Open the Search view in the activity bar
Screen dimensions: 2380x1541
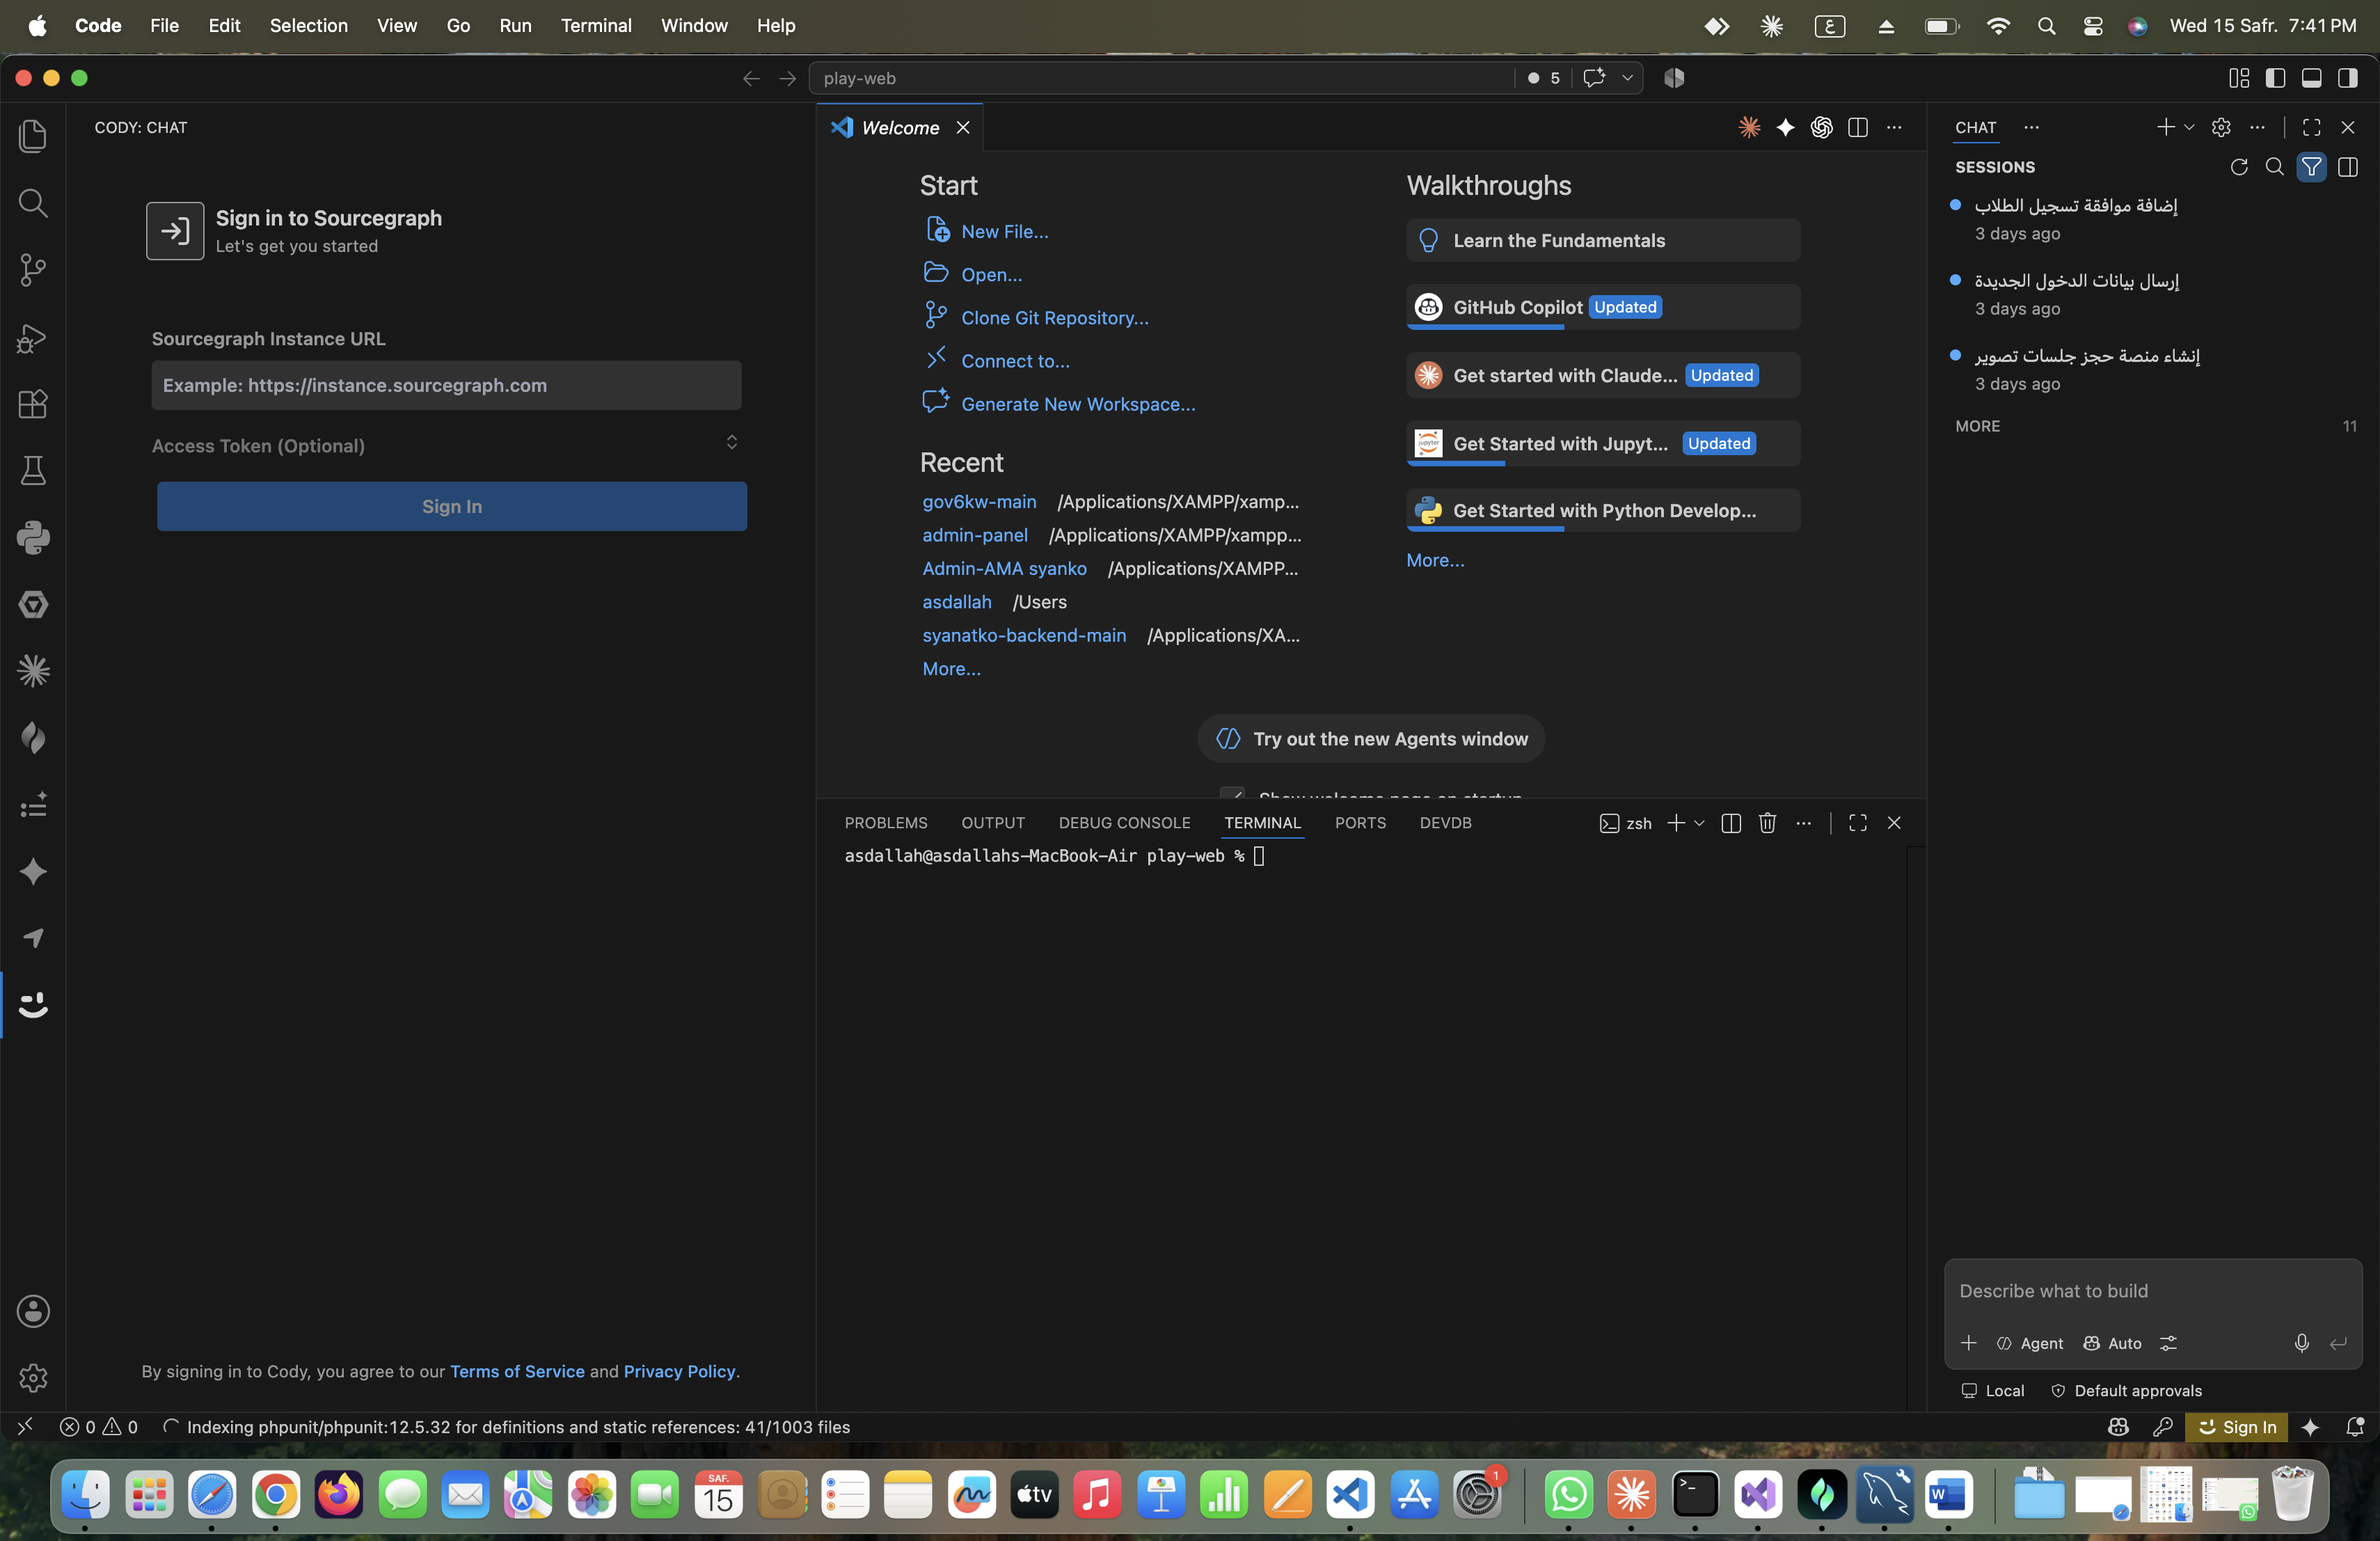coord(33,203)
